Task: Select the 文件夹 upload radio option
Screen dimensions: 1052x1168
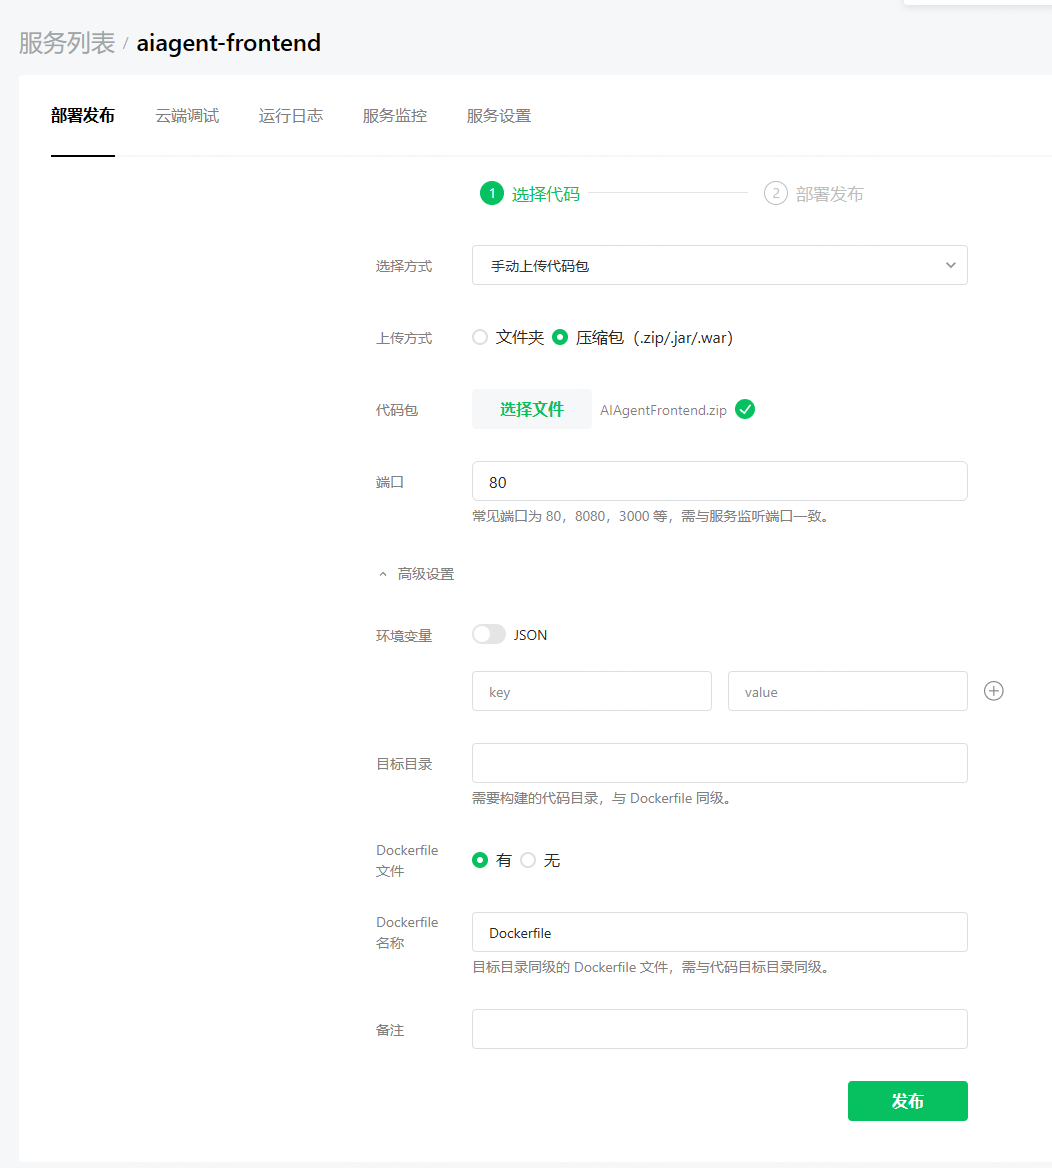Action: pos(480,338)
